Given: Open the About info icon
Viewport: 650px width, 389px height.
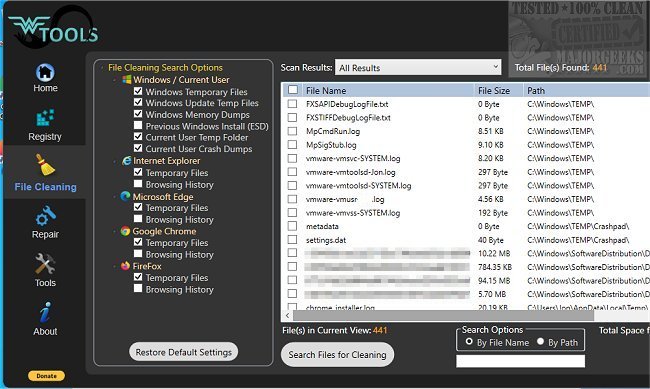Looking at the screenshot, I should (x=45, y=312).
